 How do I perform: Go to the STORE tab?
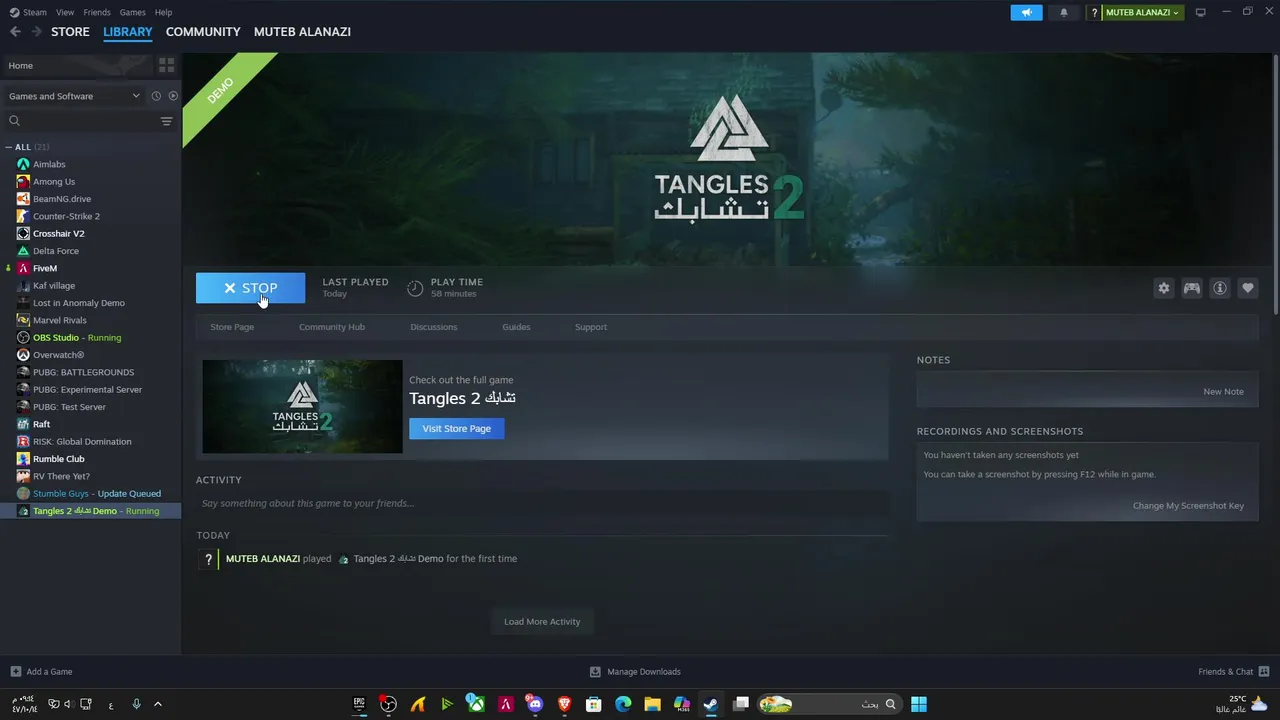(70, 32)
